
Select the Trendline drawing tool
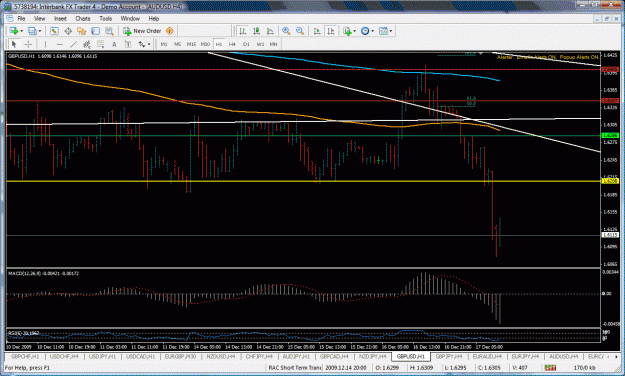[73, 44]
